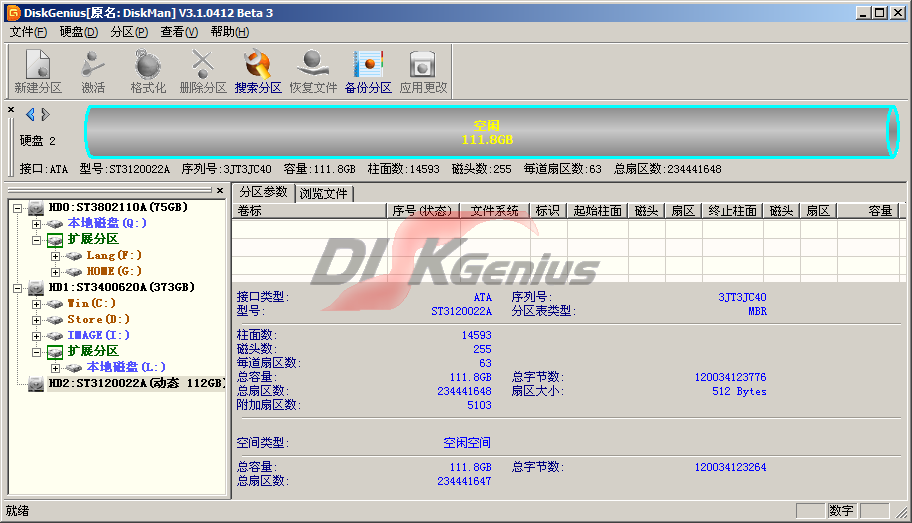Select HD2:ST3120022A in the disk tree
This screenshot has width=912, height=523.
pos(136,383)
